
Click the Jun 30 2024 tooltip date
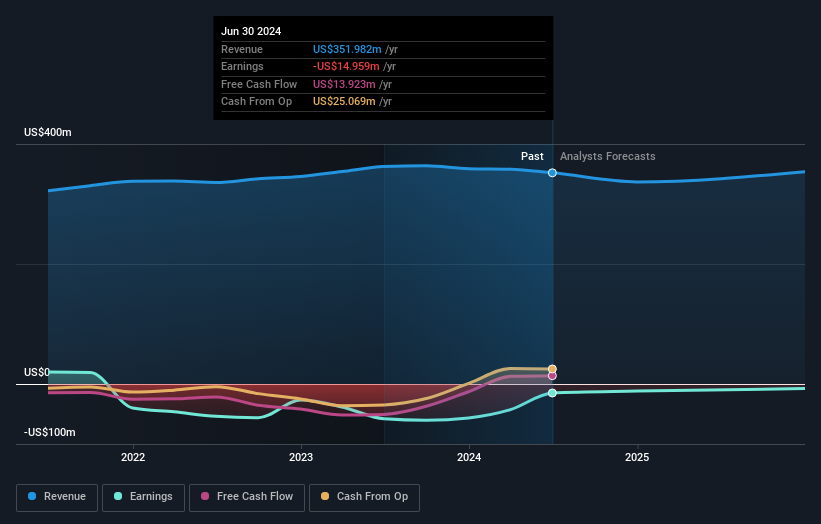[251, 31]
